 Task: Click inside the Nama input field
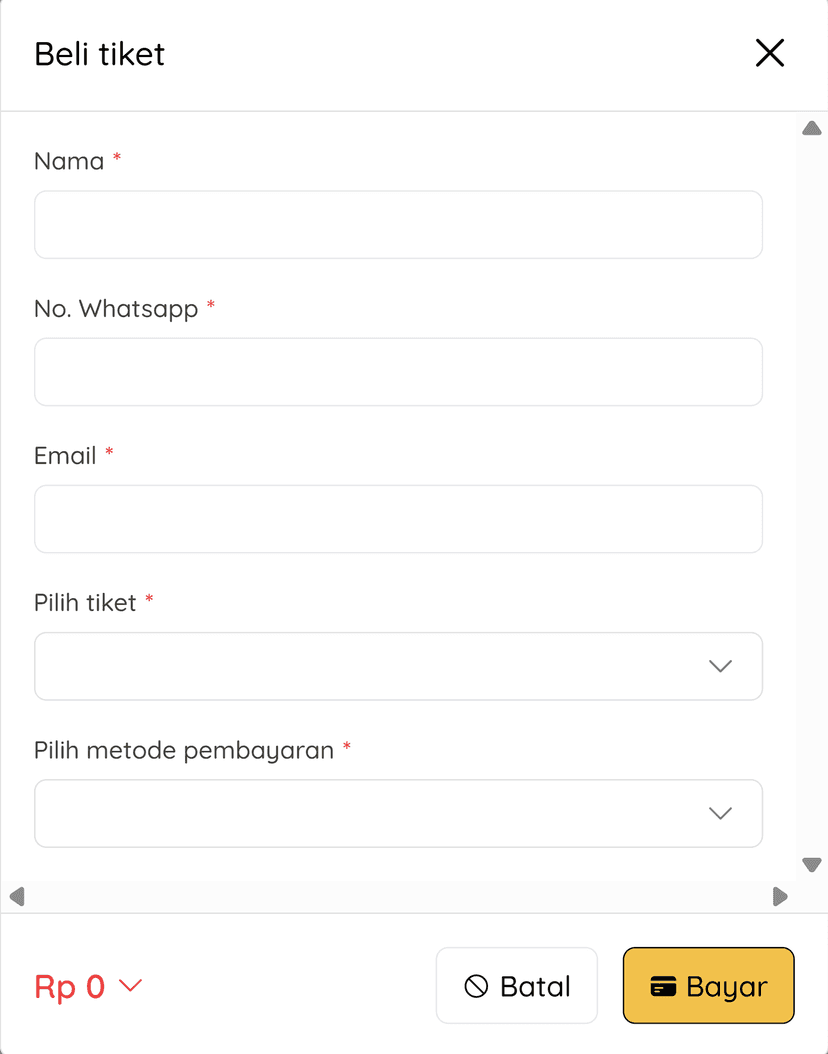tap(398, 224)
